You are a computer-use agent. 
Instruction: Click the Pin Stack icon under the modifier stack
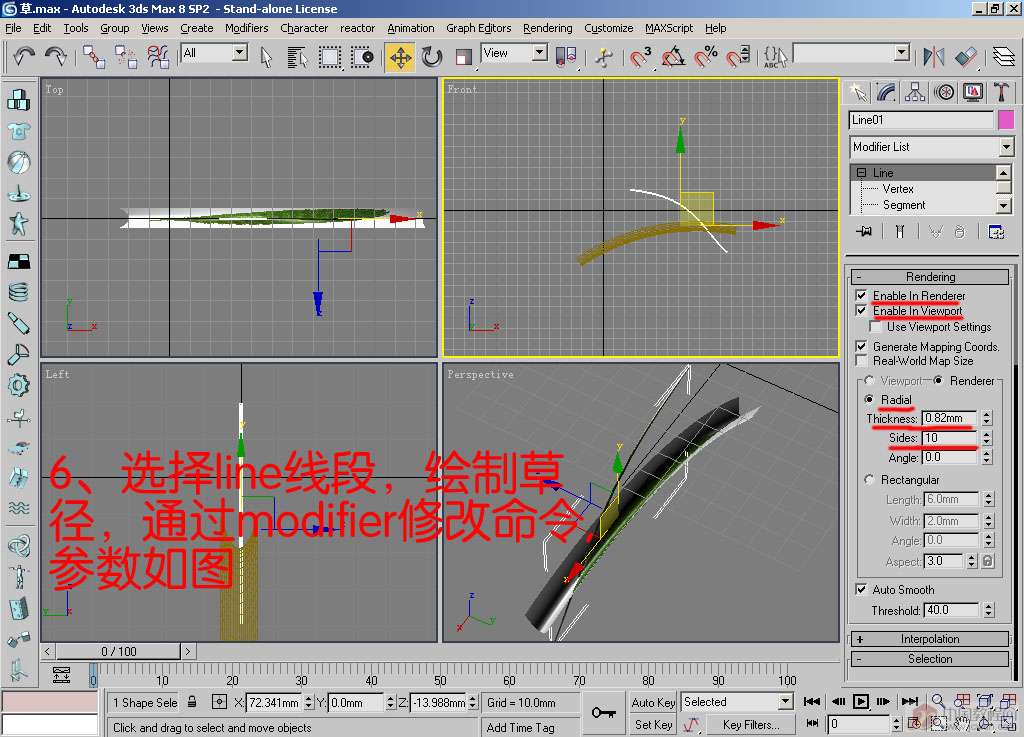[864, 232]
